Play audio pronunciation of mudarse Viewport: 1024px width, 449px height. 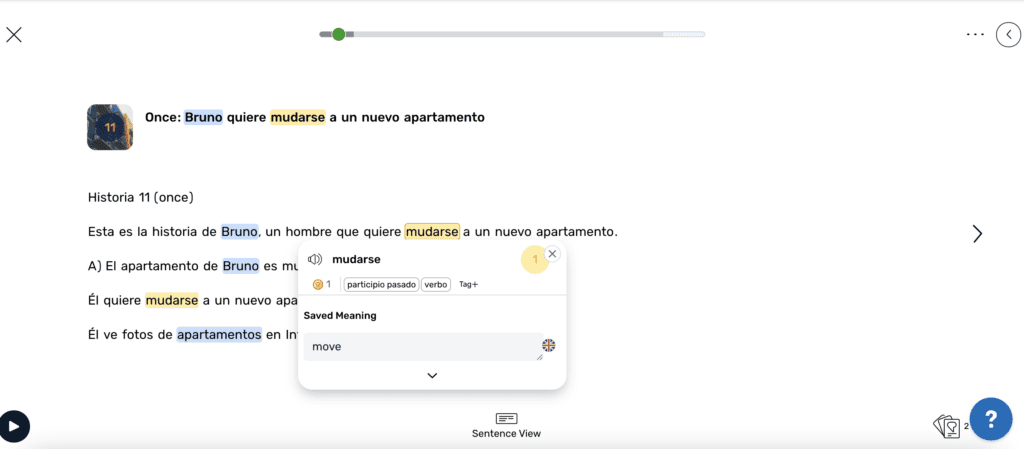click(x=315, y=260)
